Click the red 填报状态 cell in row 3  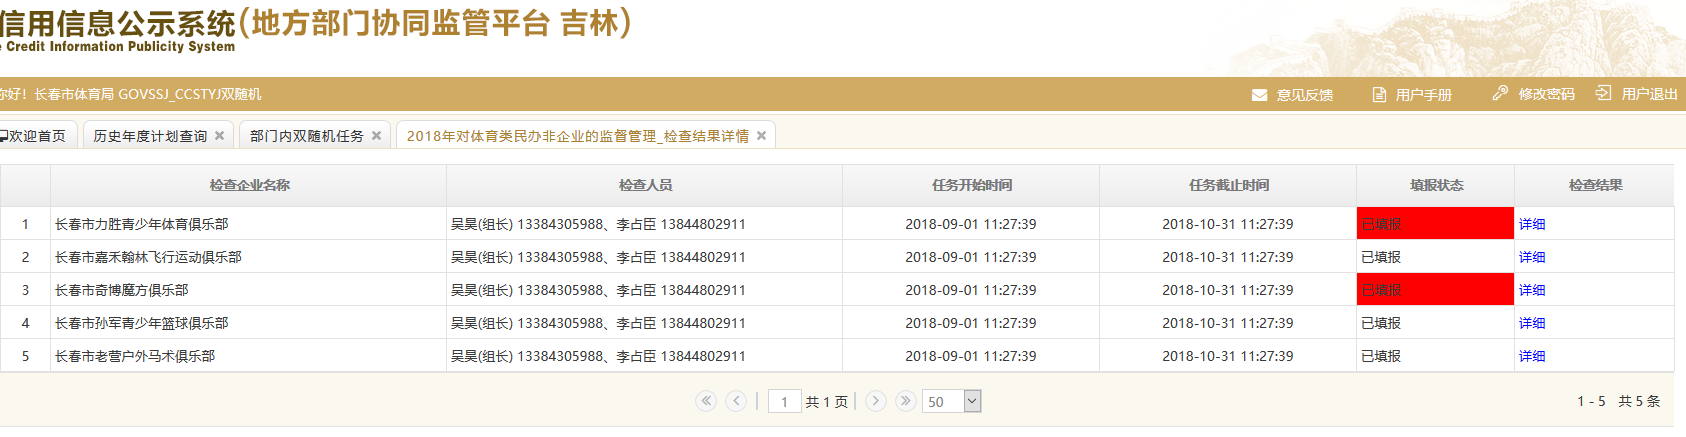pos(1434,290)
